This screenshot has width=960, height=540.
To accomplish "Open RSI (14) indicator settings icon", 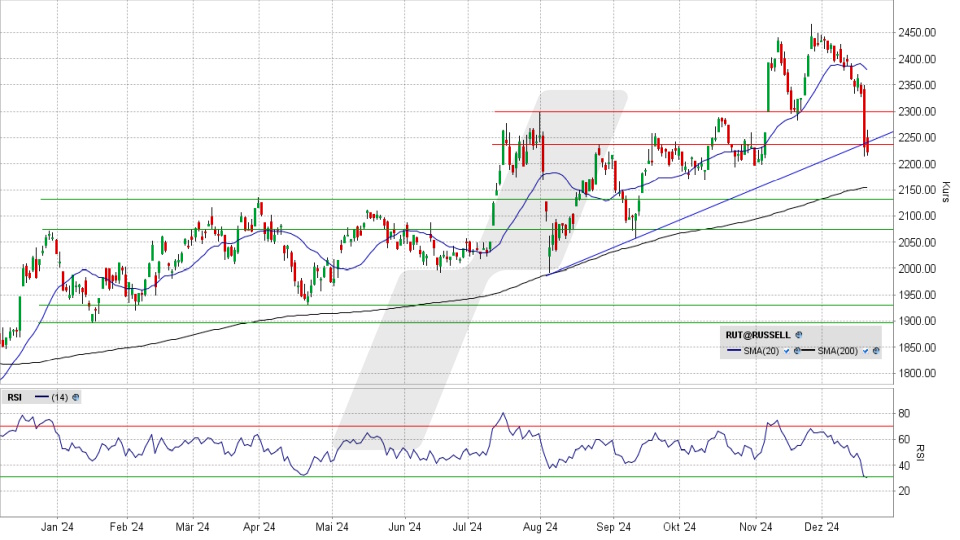I will click(75, 397).
